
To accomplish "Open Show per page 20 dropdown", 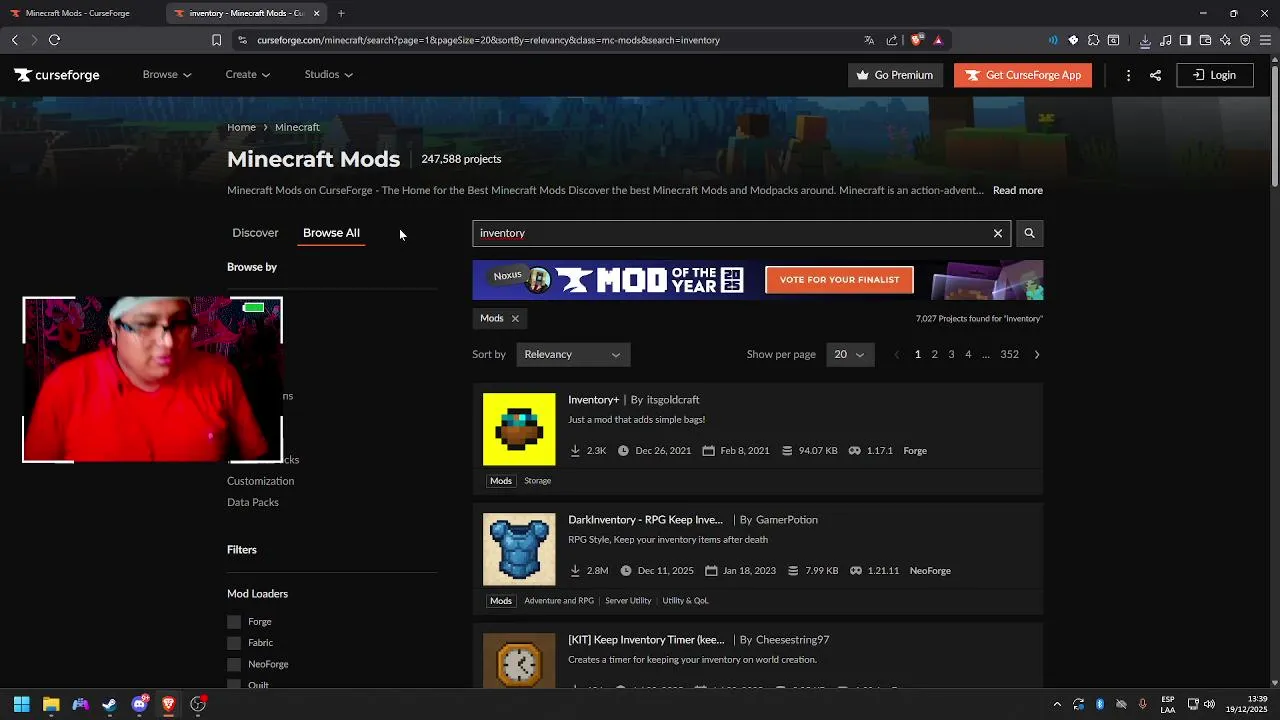I will pos(850,354).
